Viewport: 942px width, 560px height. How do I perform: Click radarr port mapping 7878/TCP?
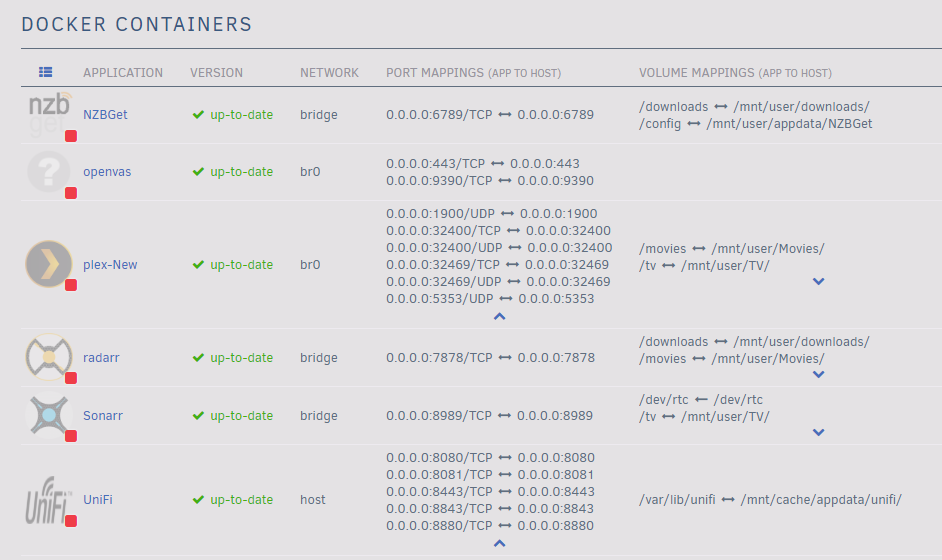pyautogui.click(x=490, y=358)
